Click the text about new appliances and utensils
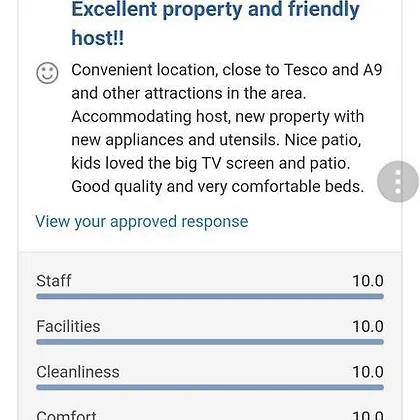Viewport: 420px width, 420px height. pyautogui.click(x=175, y=140)
